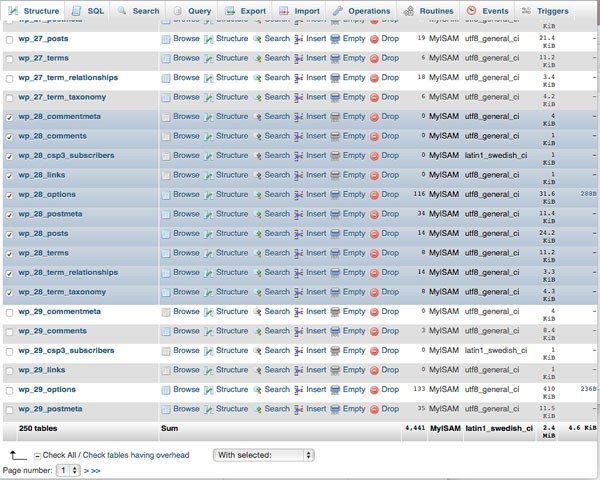
Task: Click the 250 tables summary text
Action: point(38,428)
